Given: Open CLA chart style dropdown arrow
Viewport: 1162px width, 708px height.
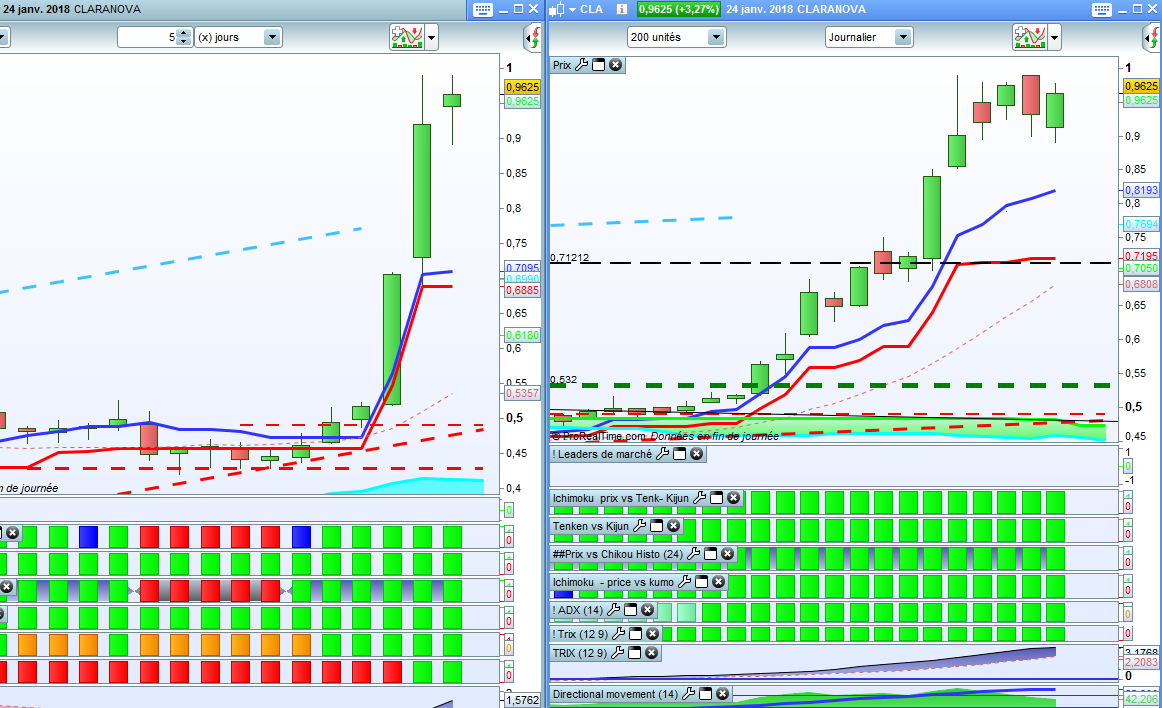Looking at the screenshot, I should (x=572, y=10).
